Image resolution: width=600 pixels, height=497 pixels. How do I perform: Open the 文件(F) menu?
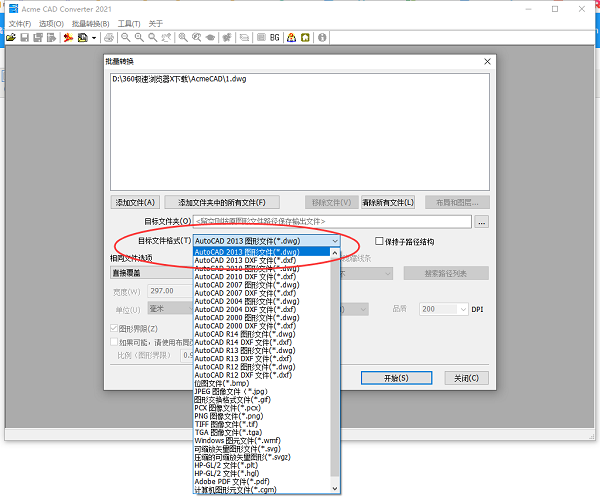(x=20, y=24)
